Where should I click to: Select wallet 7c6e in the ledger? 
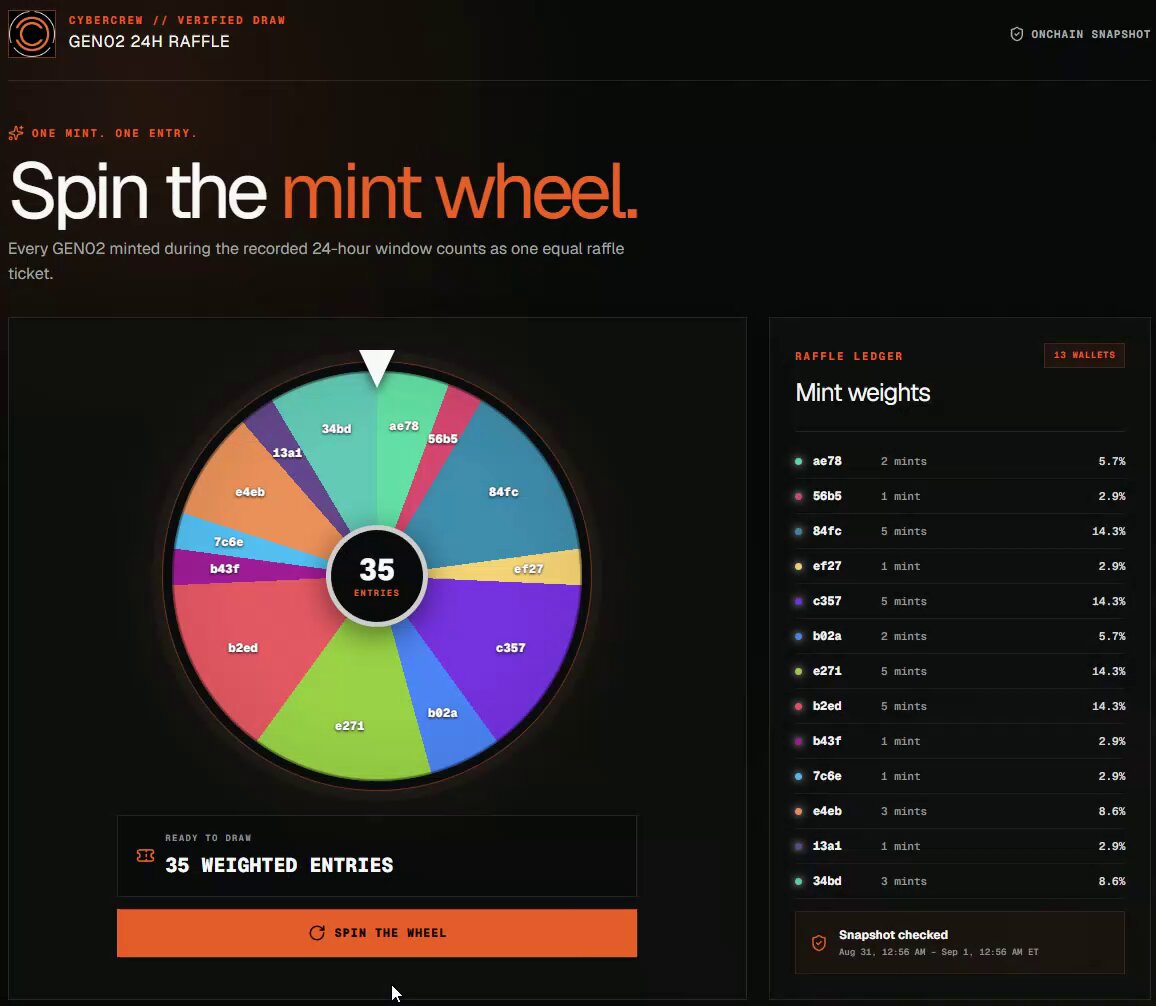pos(960,776)
